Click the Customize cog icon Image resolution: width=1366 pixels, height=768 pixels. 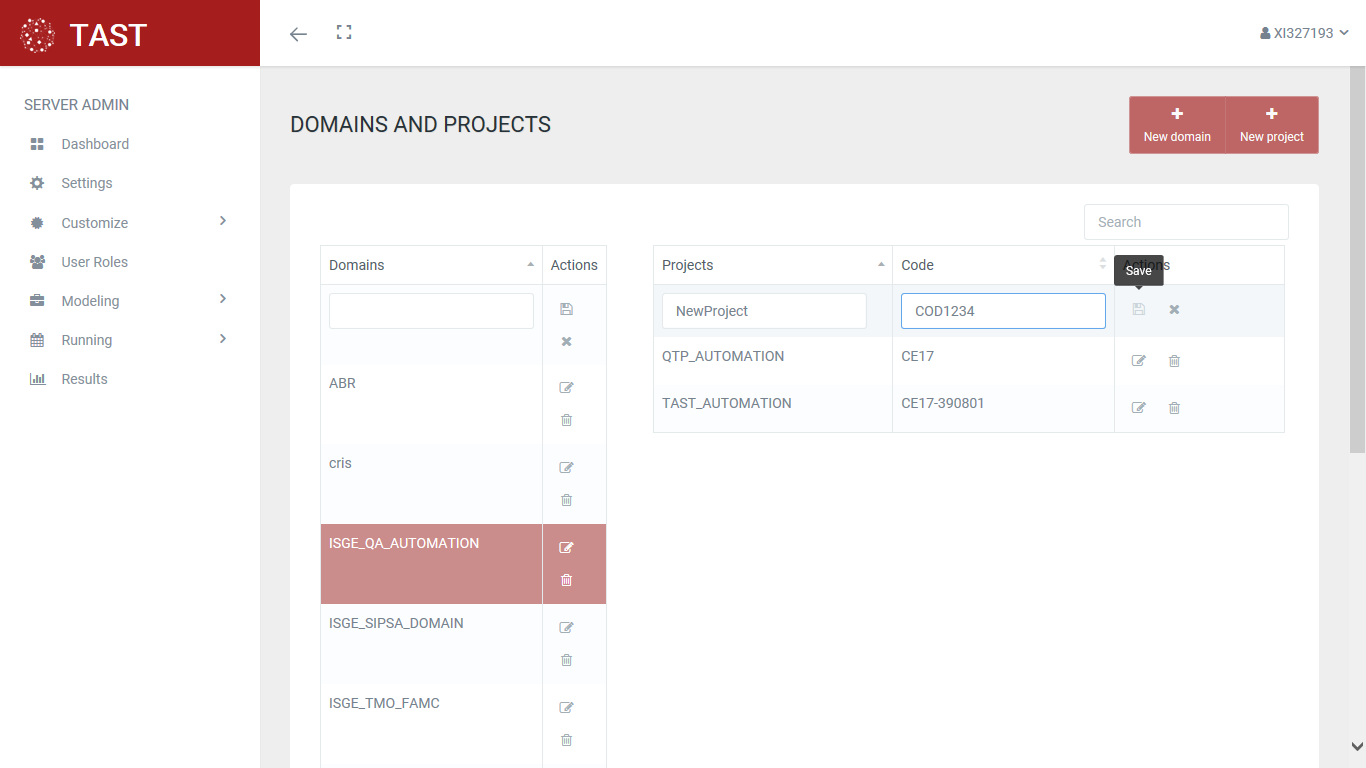37,223
